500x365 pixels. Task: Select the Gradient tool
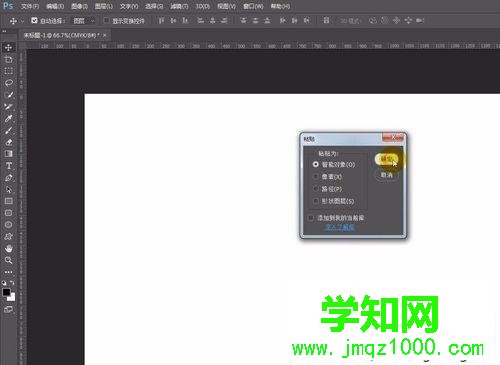click(x=8, y=154)
